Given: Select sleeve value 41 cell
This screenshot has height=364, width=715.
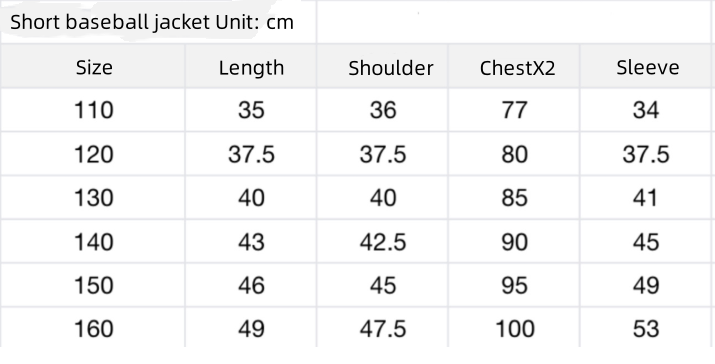Looking at the screenshot, I should pyautogui.click(x=646, y=198).
